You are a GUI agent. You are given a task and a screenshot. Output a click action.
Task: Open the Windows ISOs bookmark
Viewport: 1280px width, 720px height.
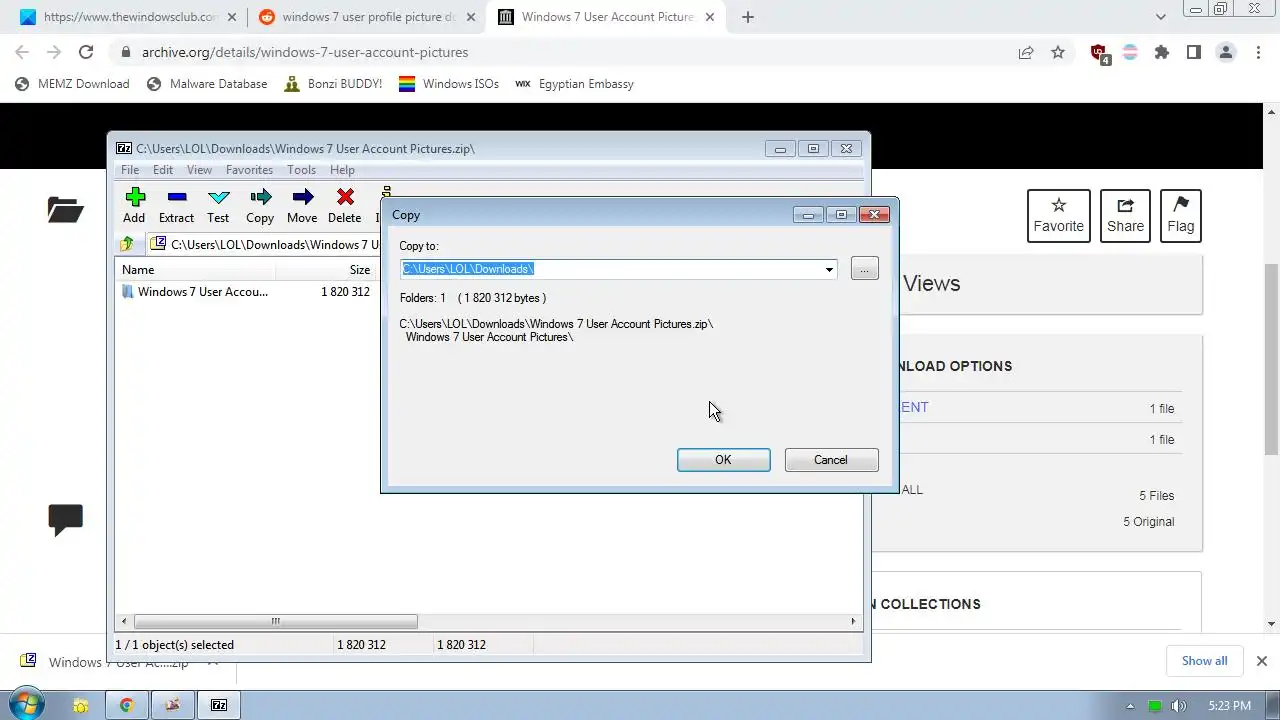pos(449,84)
